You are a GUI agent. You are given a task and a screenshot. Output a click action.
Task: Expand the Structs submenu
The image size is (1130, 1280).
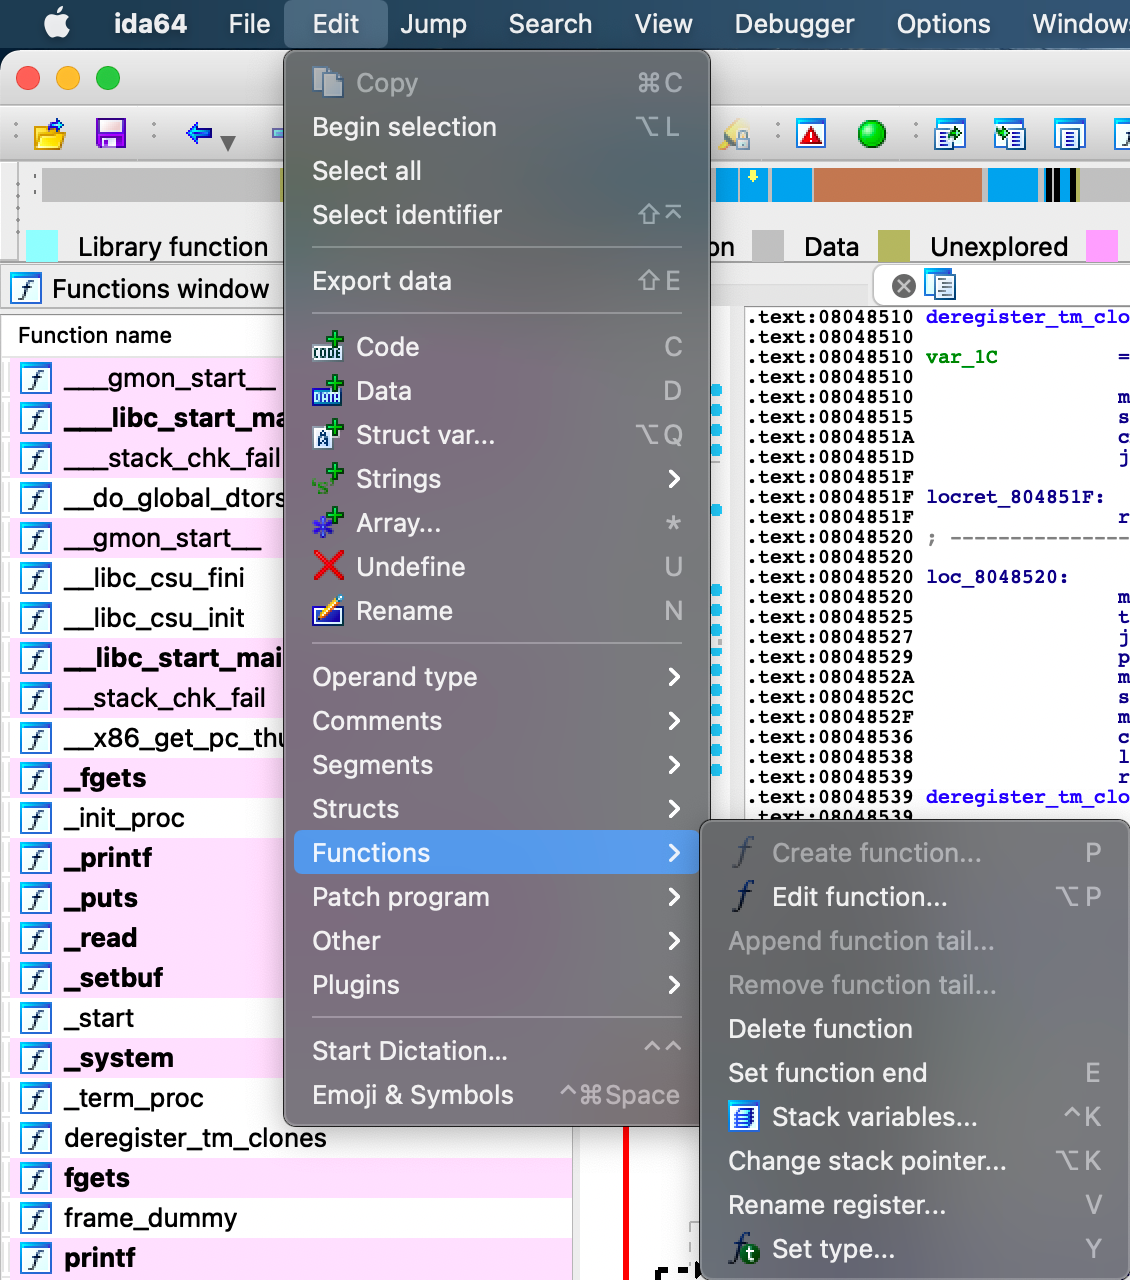tap(497, 809)
